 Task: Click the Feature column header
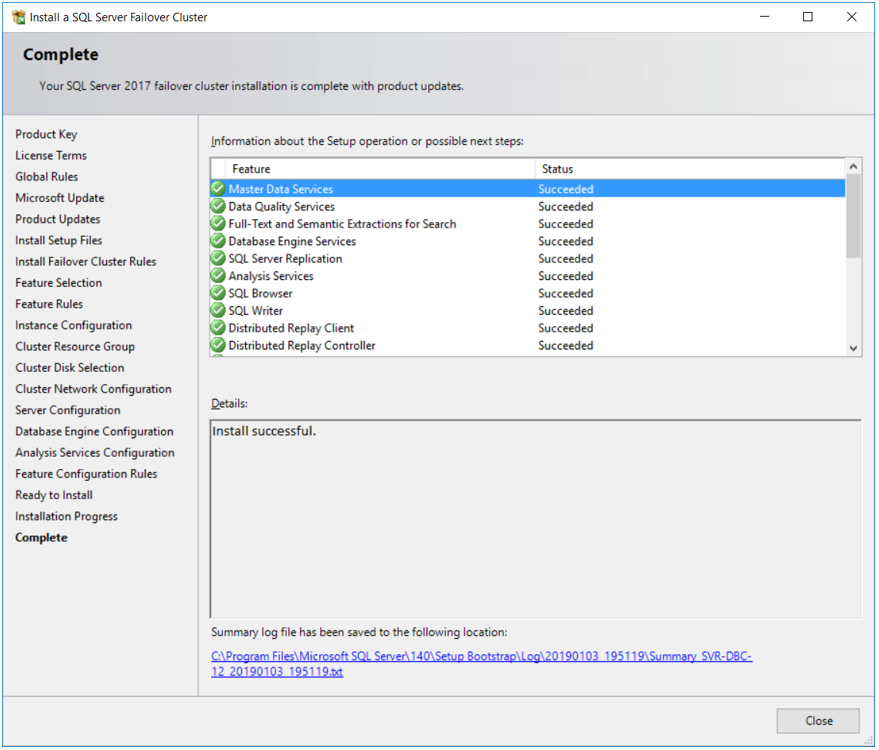380,169
